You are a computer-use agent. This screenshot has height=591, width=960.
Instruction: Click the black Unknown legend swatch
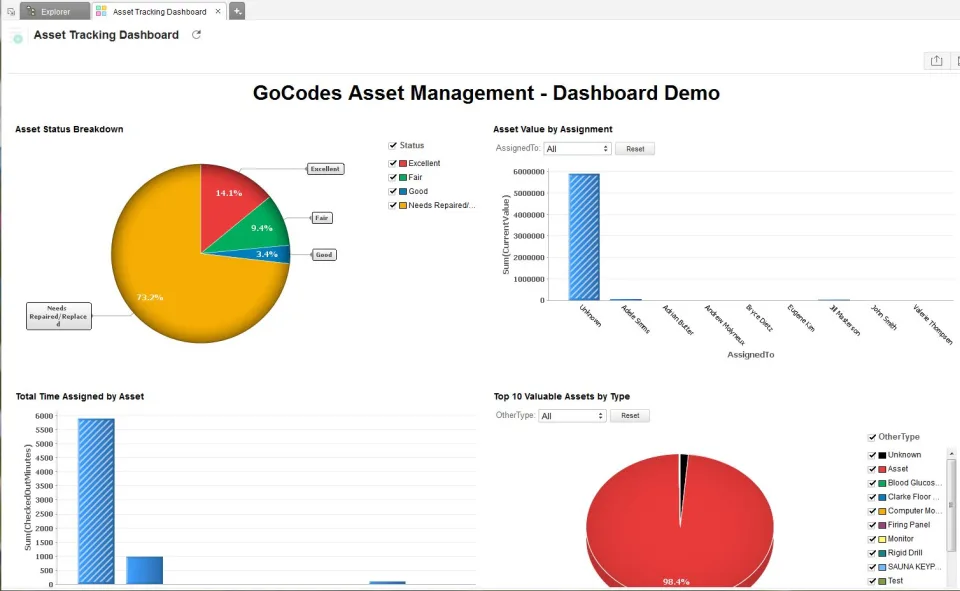(x=882, y=455)
